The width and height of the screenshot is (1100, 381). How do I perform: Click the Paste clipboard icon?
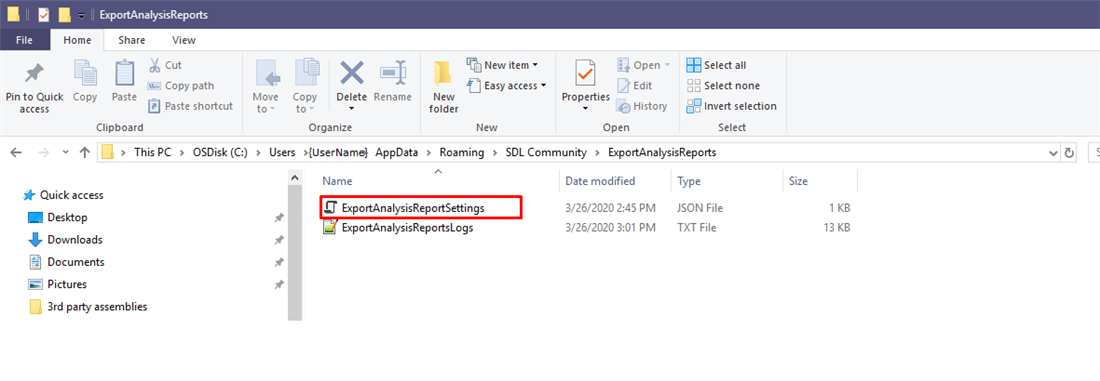[124, 73]
